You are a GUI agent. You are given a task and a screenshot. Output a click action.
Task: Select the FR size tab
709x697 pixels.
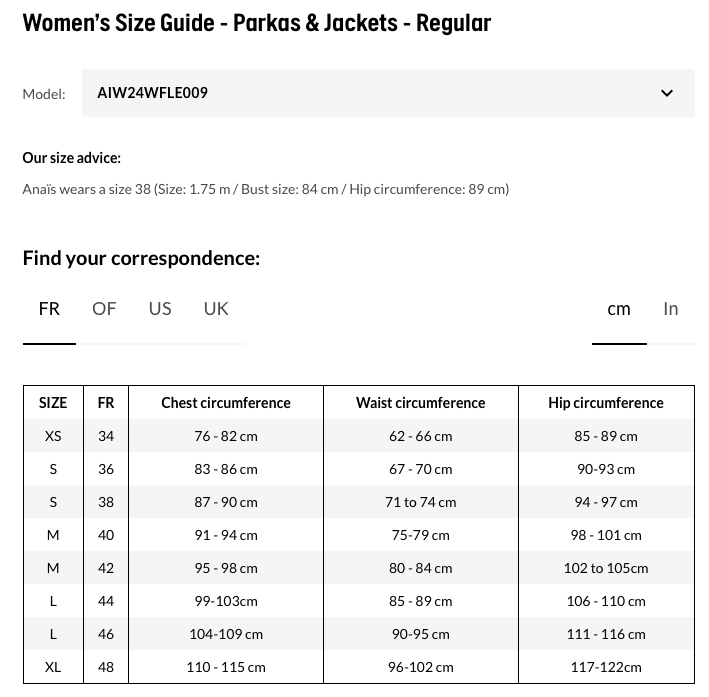click(x=49, y=309)
